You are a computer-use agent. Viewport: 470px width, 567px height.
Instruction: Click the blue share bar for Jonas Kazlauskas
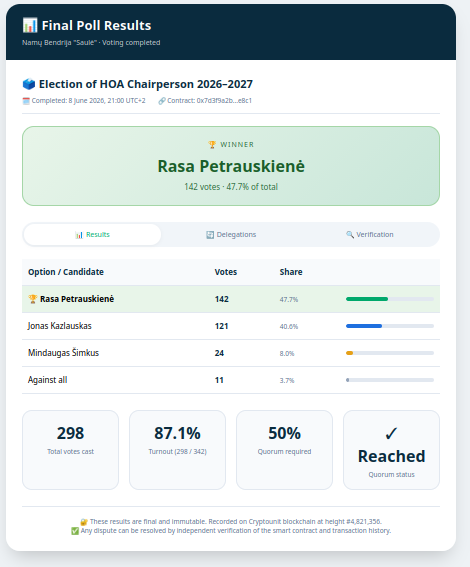[364, 326]
